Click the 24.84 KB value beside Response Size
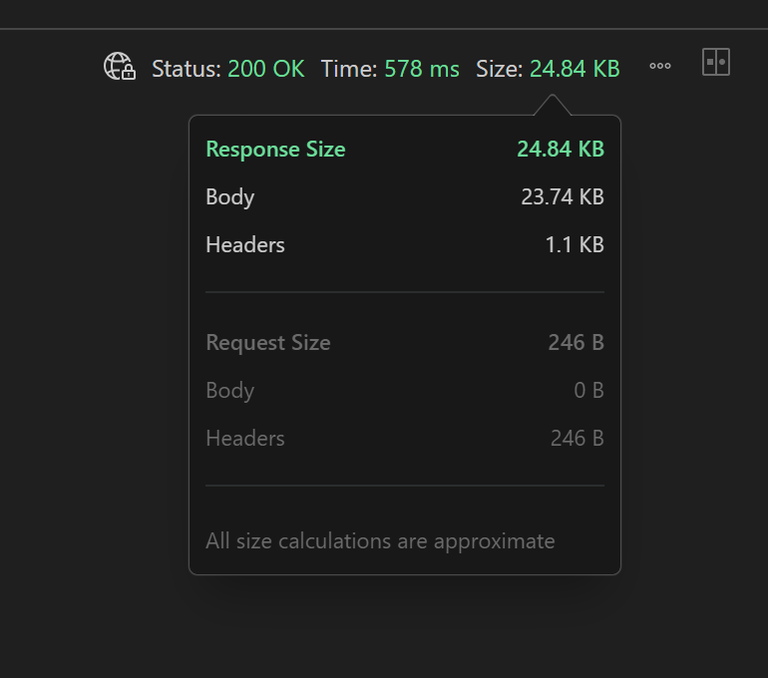This screenshot has height=678, width=768. point(560,150)
